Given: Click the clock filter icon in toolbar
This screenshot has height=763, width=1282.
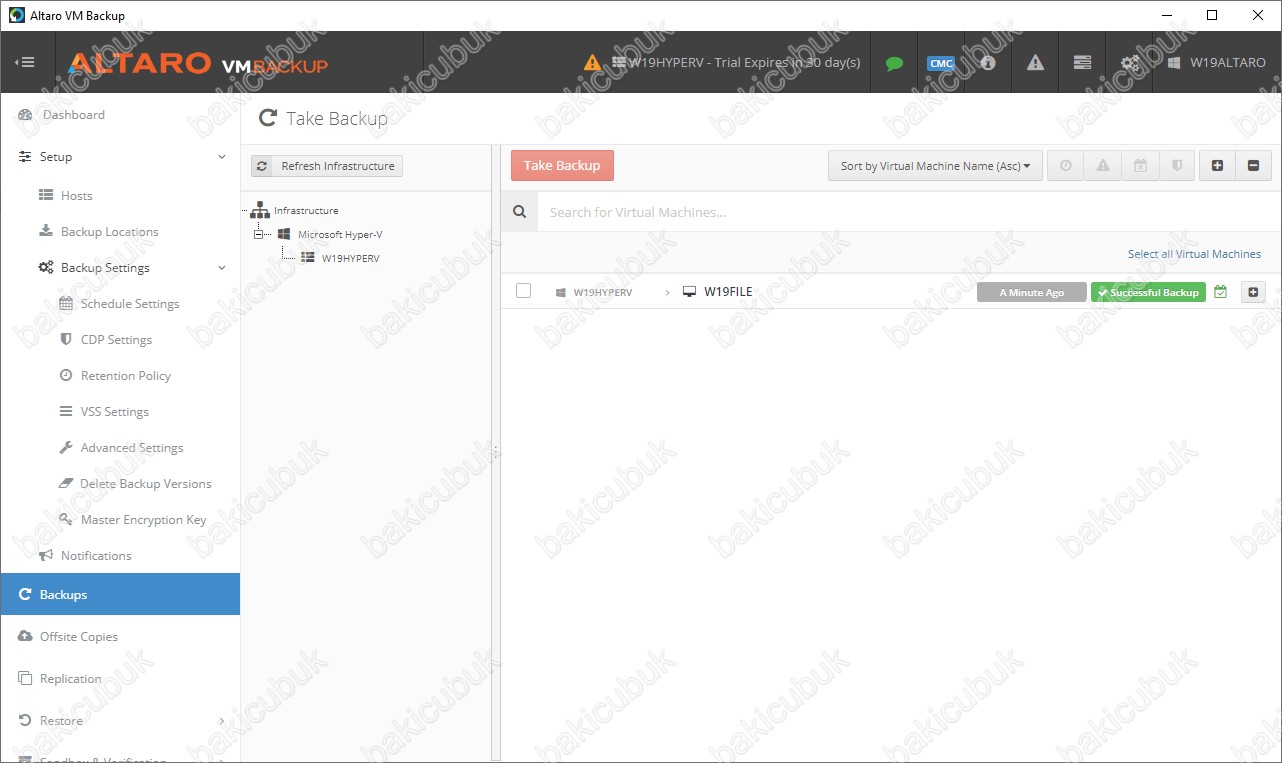Looking at the screenshot, I should coord(1066,166).
